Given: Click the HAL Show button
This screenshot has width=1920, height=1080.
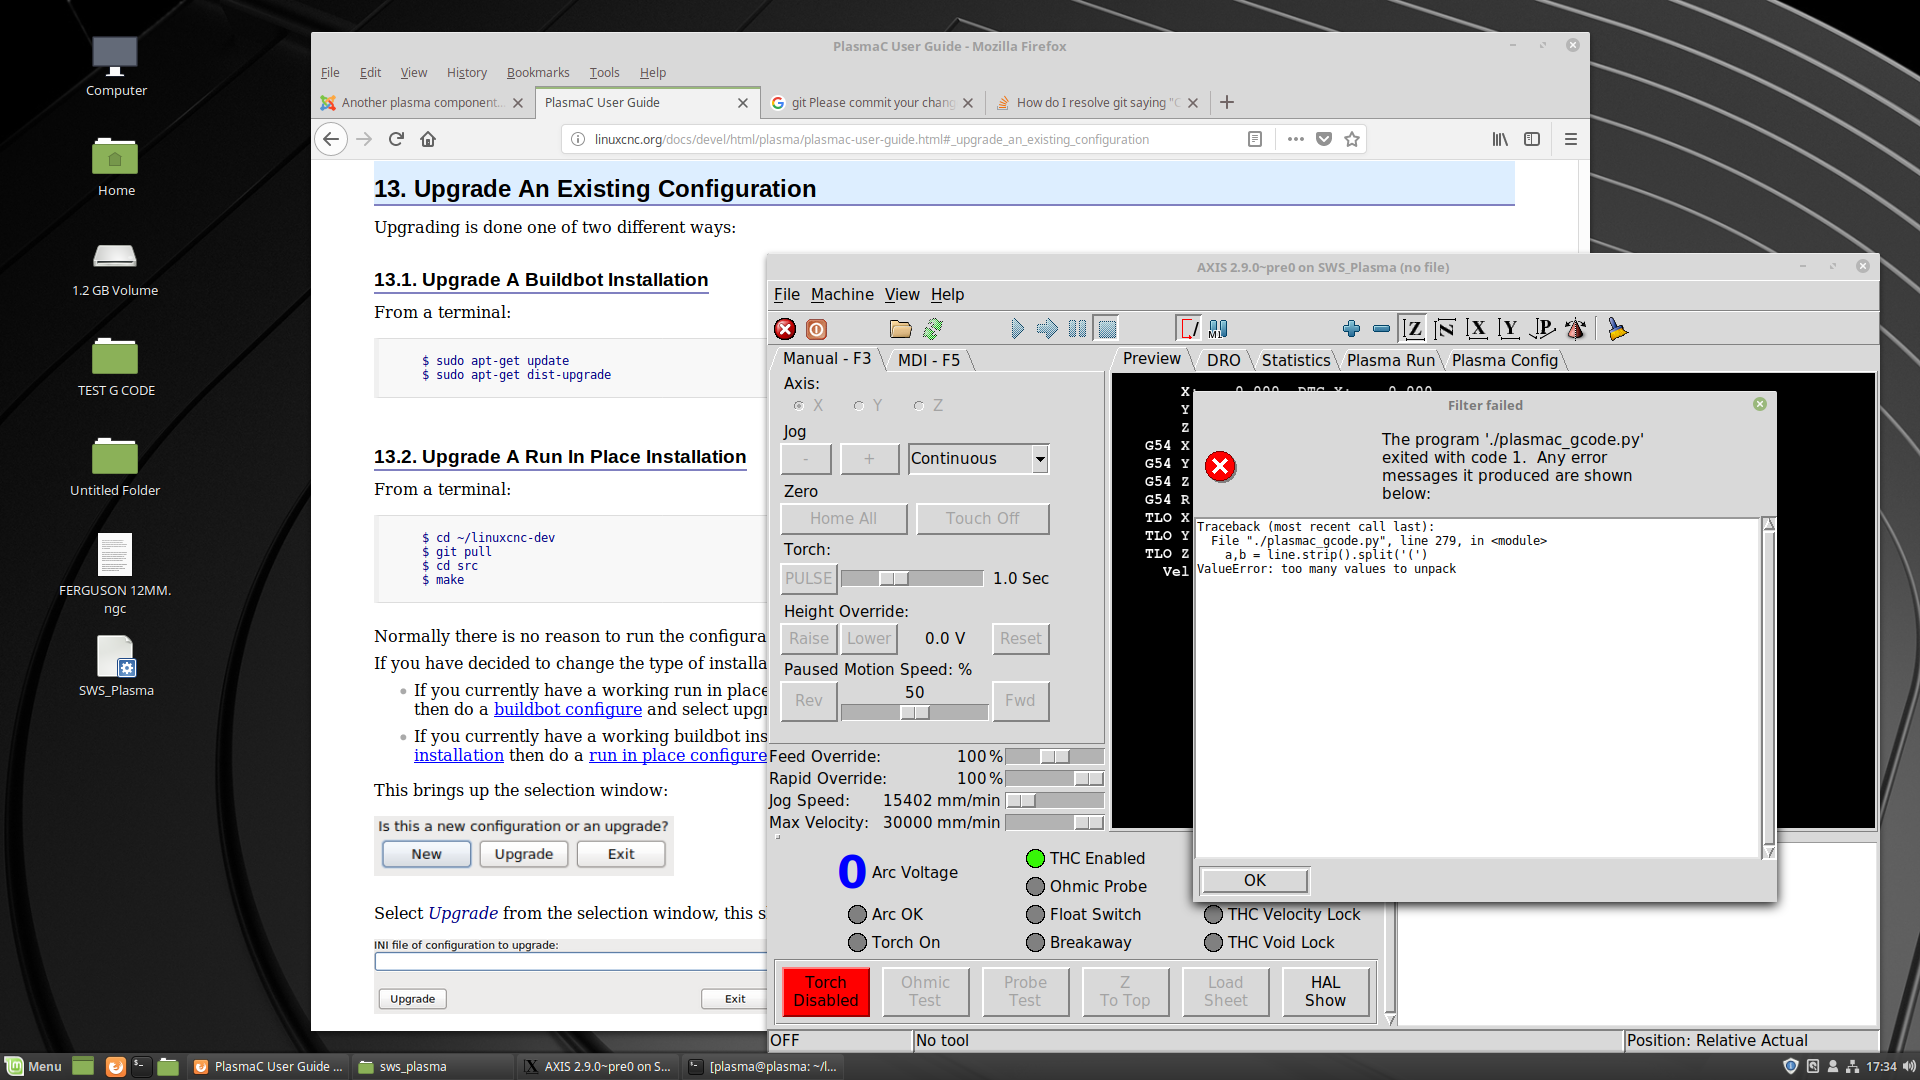Looking at the screenshot, I should 1325,991.
